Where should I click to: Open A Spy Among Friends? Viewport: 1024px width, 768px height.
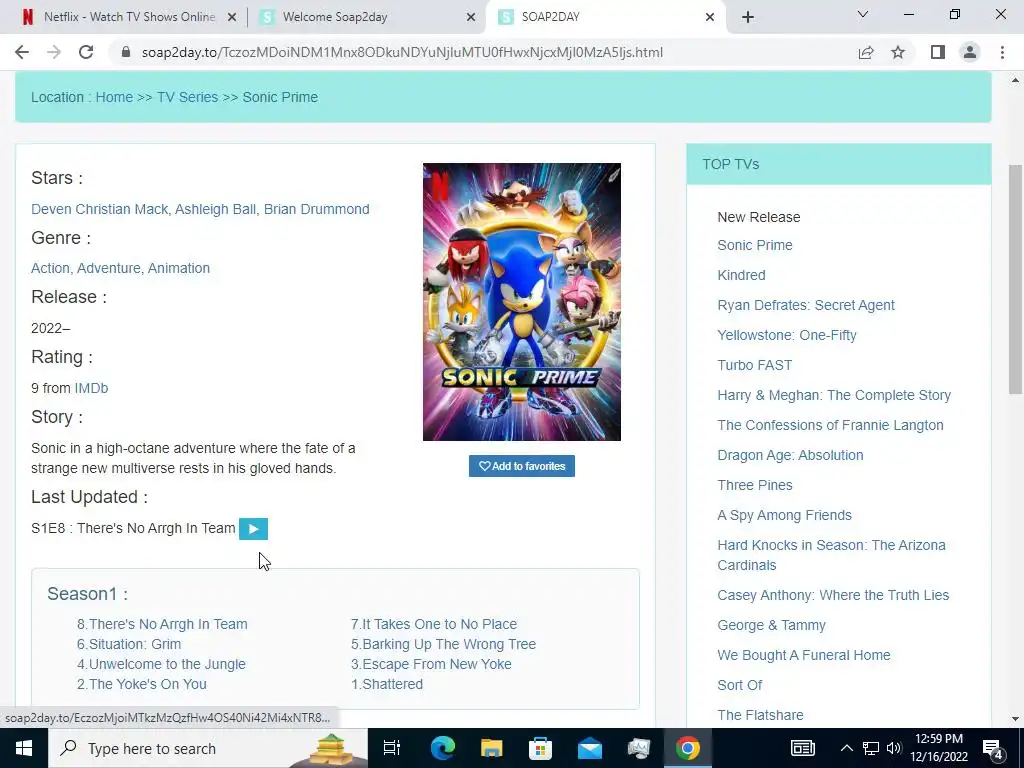coord(784,515)
